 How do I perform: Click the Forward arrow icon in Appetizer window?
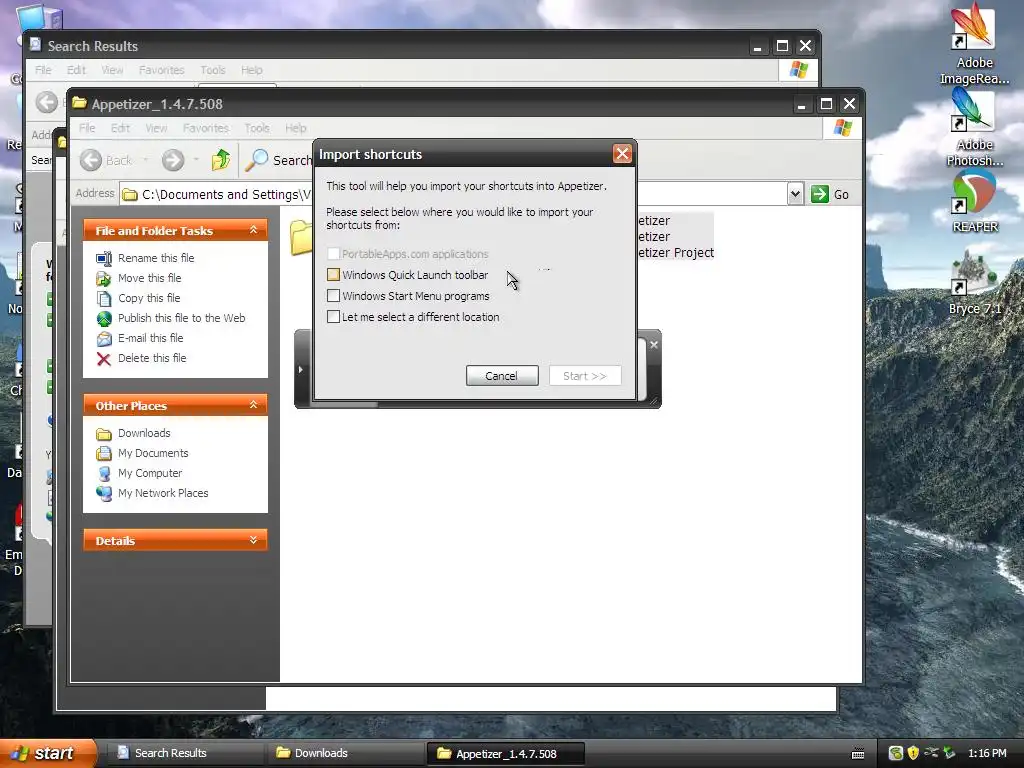[173, 160]
